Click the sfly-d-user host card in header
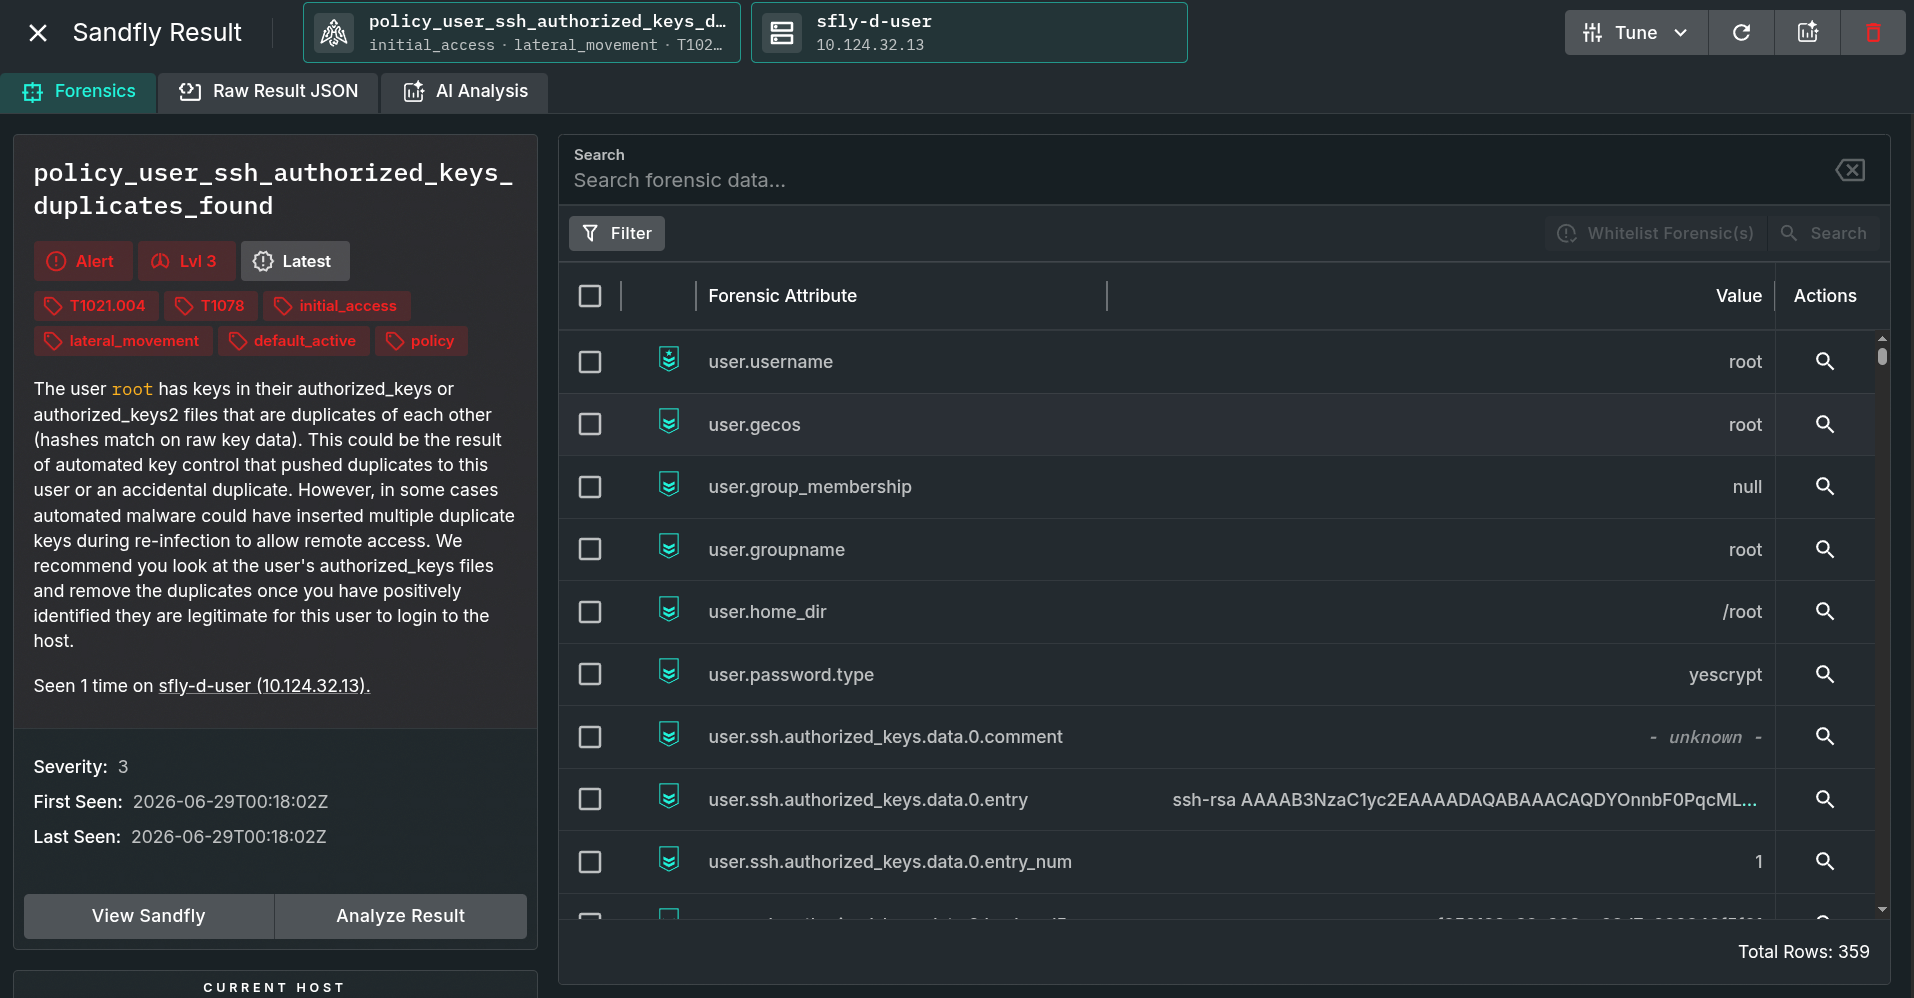 pyautogui.click(x=969, y=33)
